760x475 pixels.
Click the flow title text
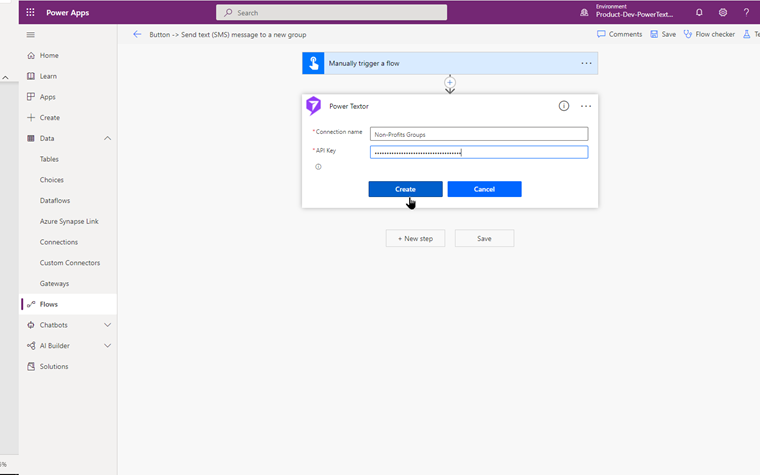click(x=228, y=35)
